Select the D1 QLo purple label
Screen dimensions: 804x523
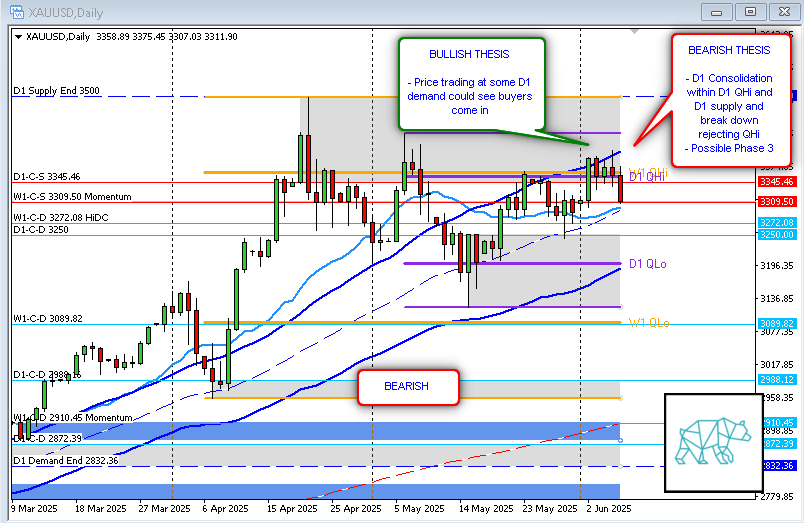tap(648, 263)
